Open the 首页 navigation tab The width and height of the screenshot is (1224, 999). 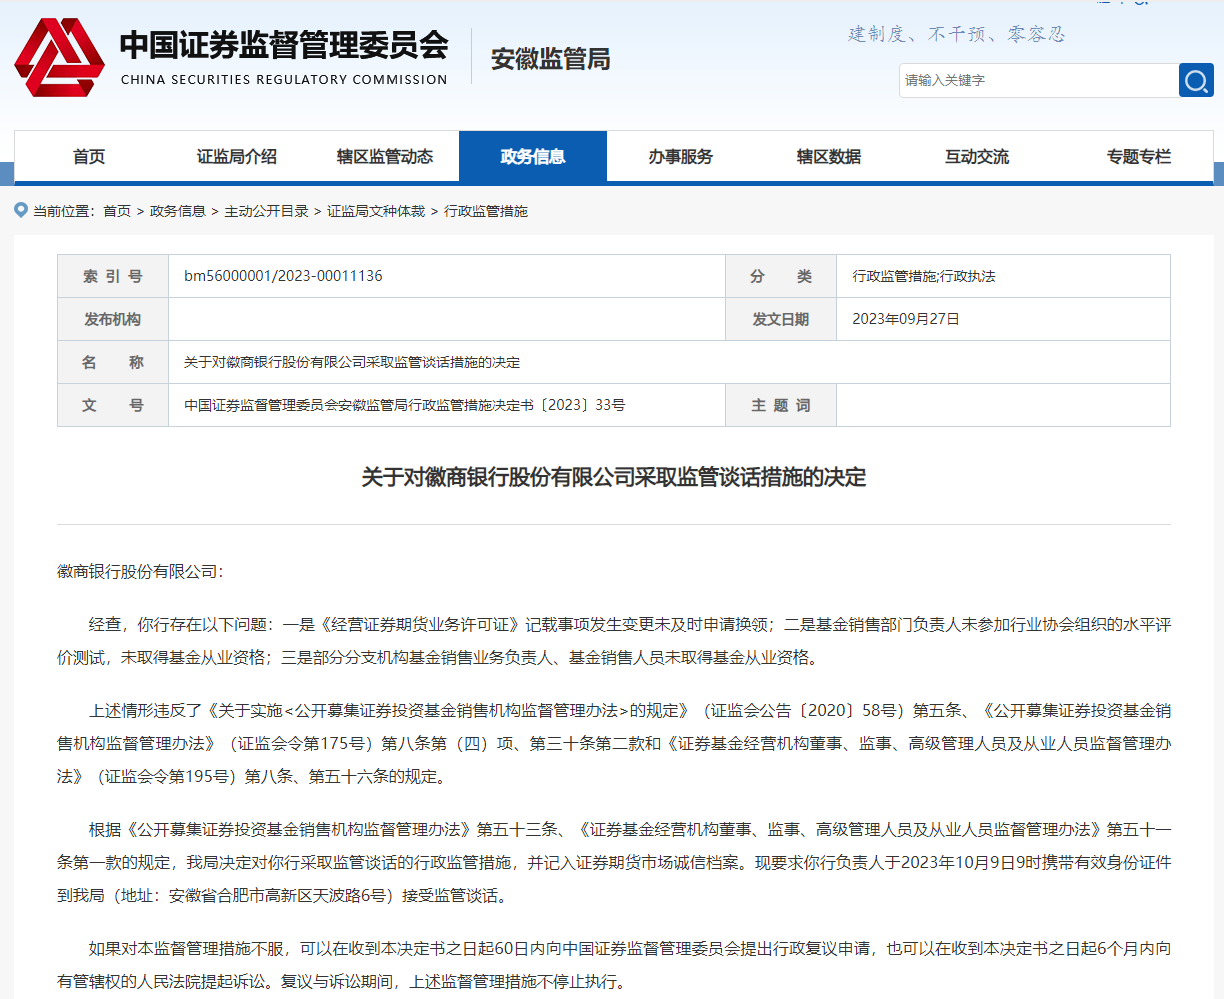coord(89,157)
